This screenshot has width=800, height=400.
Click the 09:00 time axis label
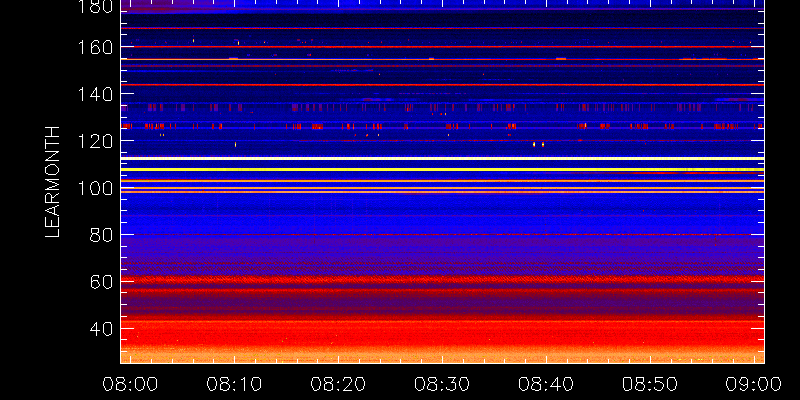point(753,384)
